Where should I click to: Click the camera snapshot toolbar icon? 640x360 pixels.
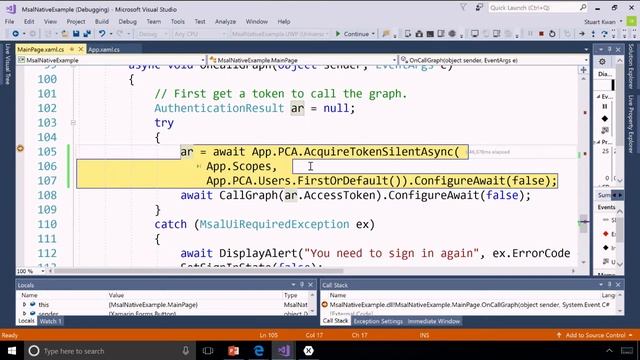click(x=419, y=34)
